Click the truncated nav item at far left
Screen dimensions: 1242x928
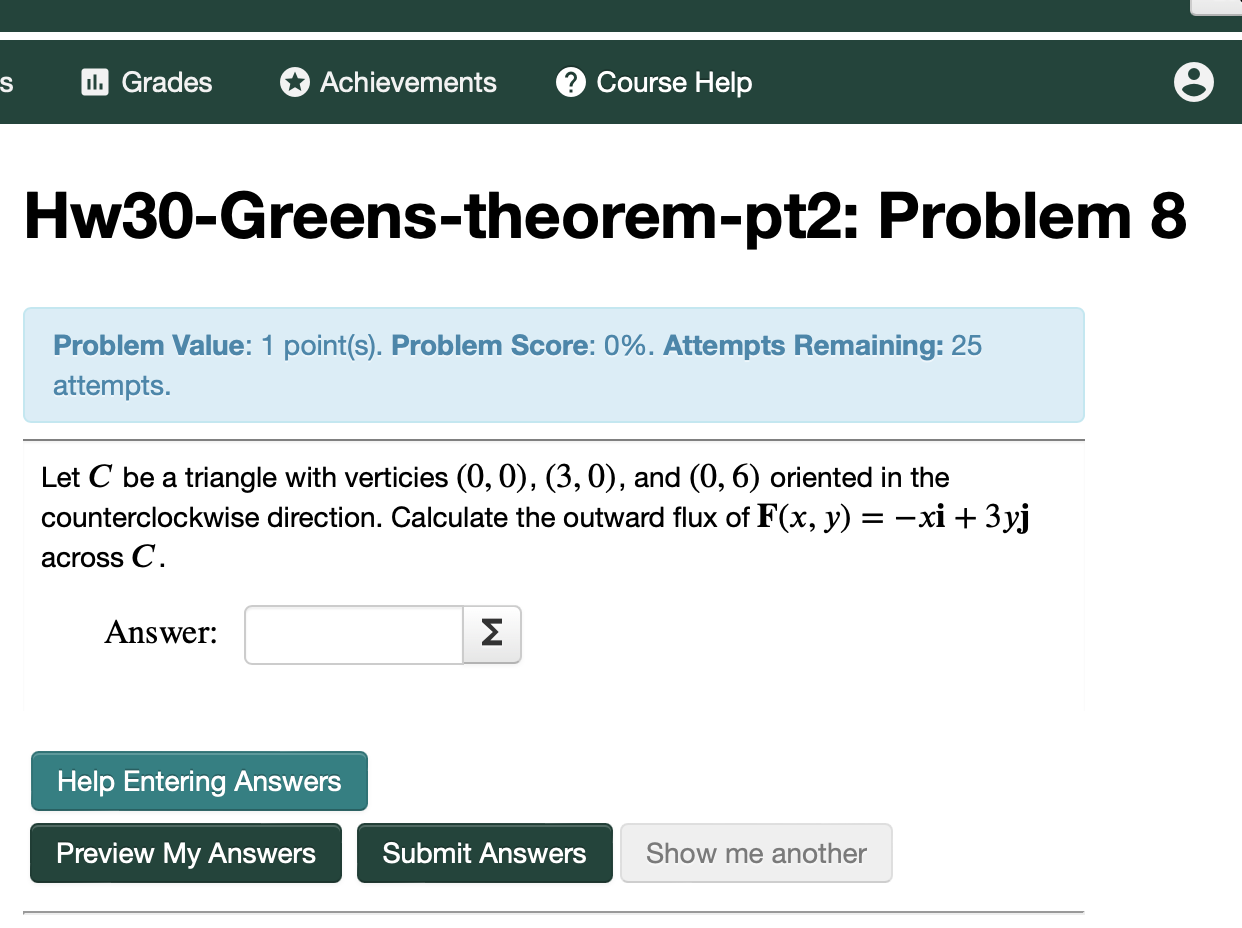(5, 83)
